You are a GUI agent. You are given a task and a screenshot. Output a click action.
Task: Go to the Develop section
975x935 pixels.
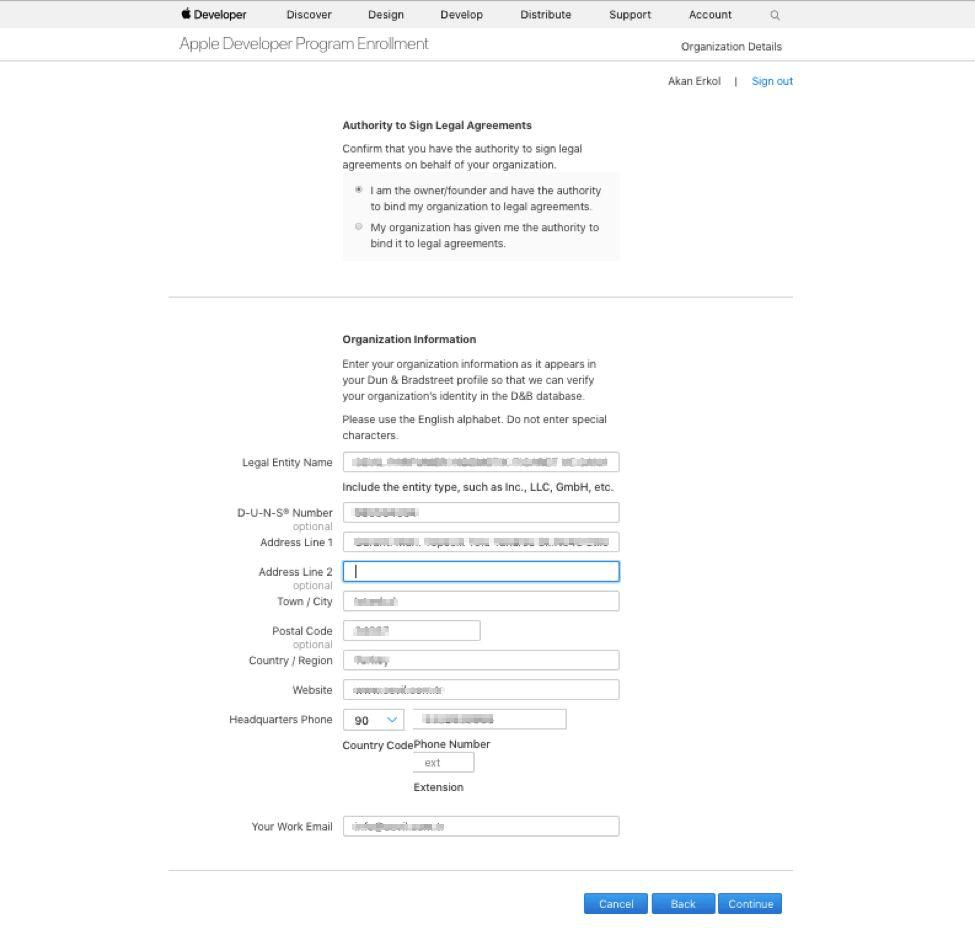click(x=461, y=15)
